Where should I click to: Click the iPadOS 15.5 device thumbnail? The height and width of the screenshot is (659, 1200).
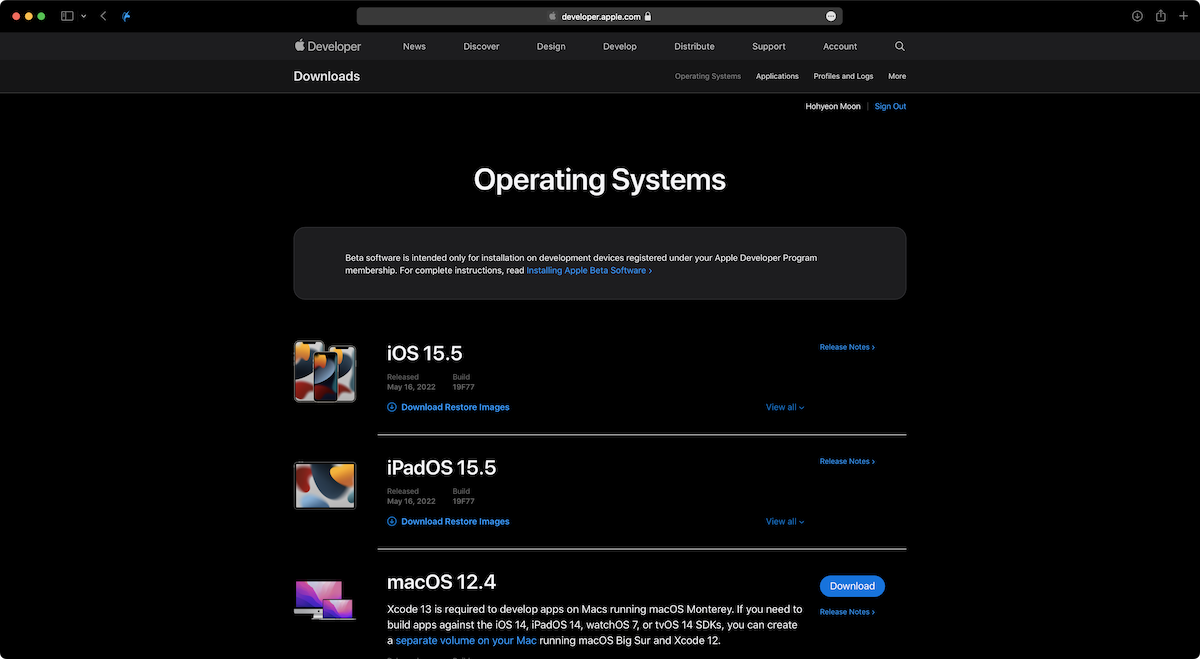click(325, 485)
